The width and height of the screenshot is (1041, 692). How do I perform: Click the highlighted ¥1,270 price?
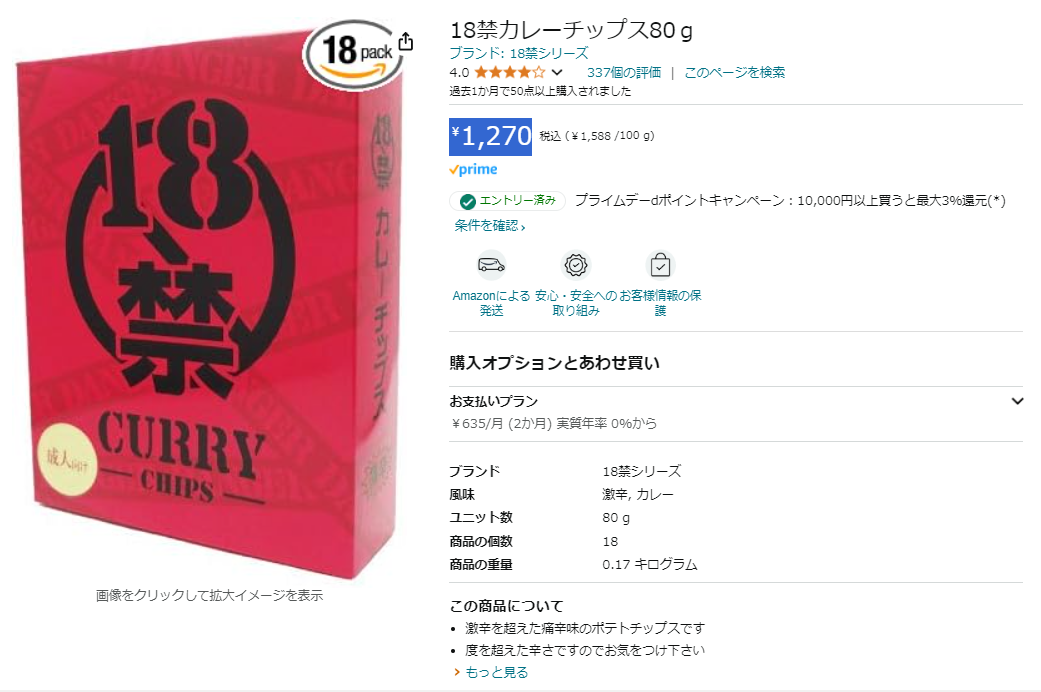pos(491,137)
